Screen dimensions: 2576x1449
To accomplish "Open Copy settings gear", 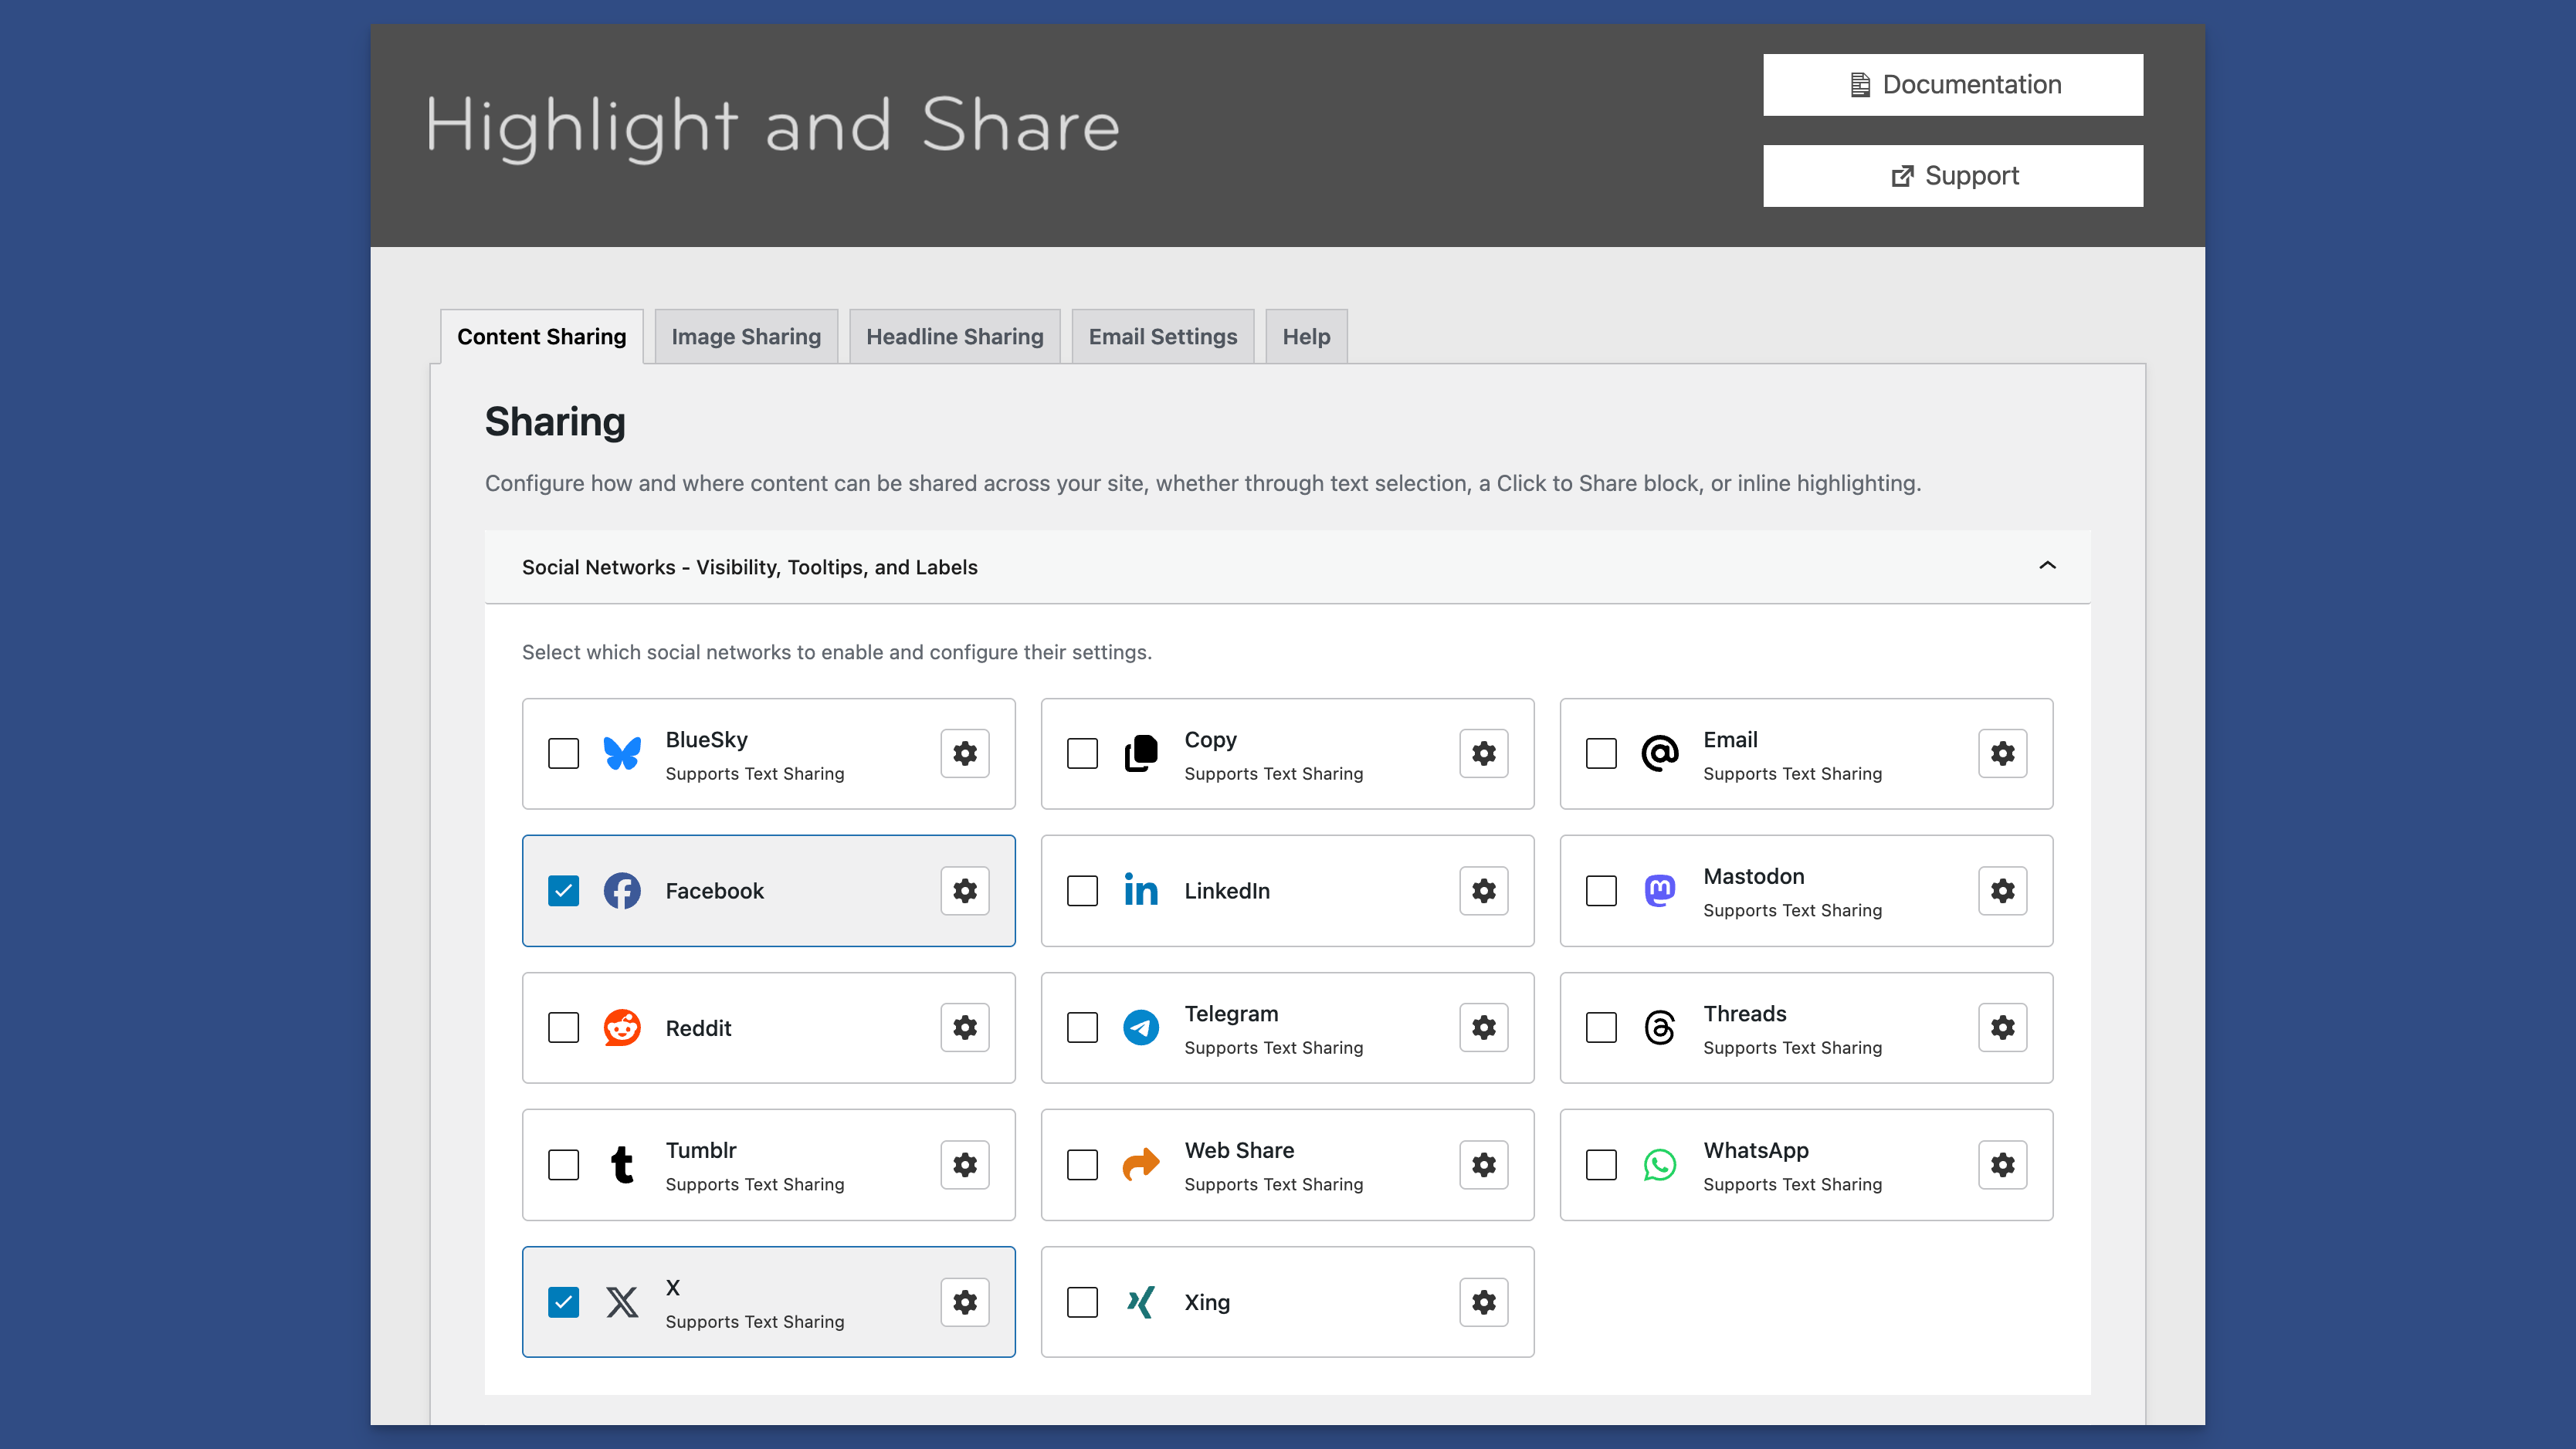I will tap(1483, 753).
